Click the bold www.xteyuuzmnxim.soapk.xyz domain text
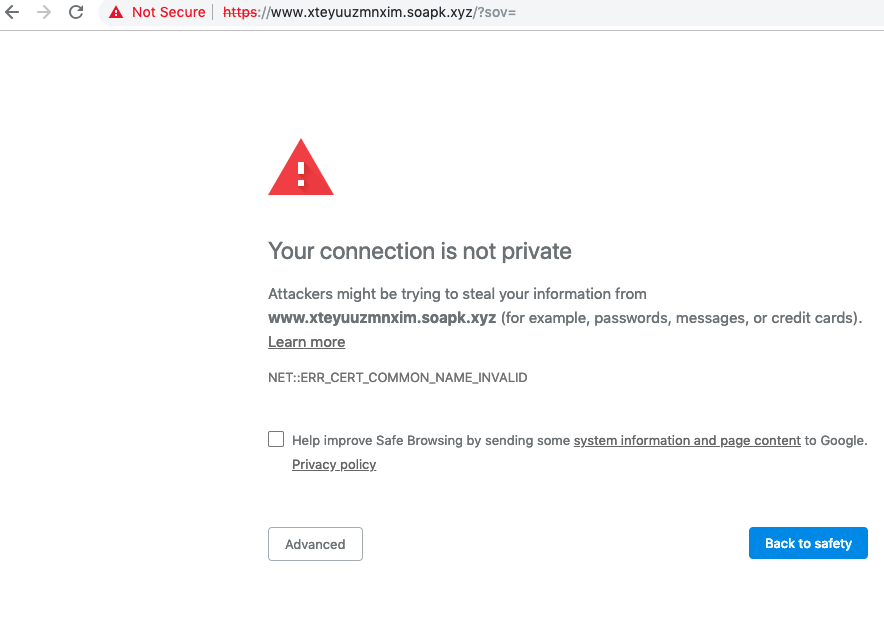This screenshot has height=622, width=884. coord(382,318)
